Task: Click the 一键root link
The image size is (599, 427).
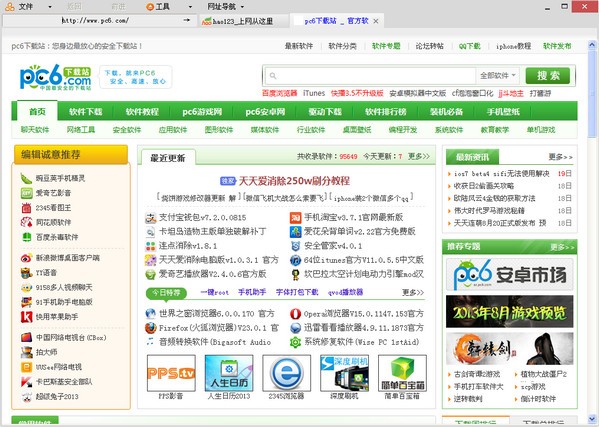Action: [x=214, y=293]
